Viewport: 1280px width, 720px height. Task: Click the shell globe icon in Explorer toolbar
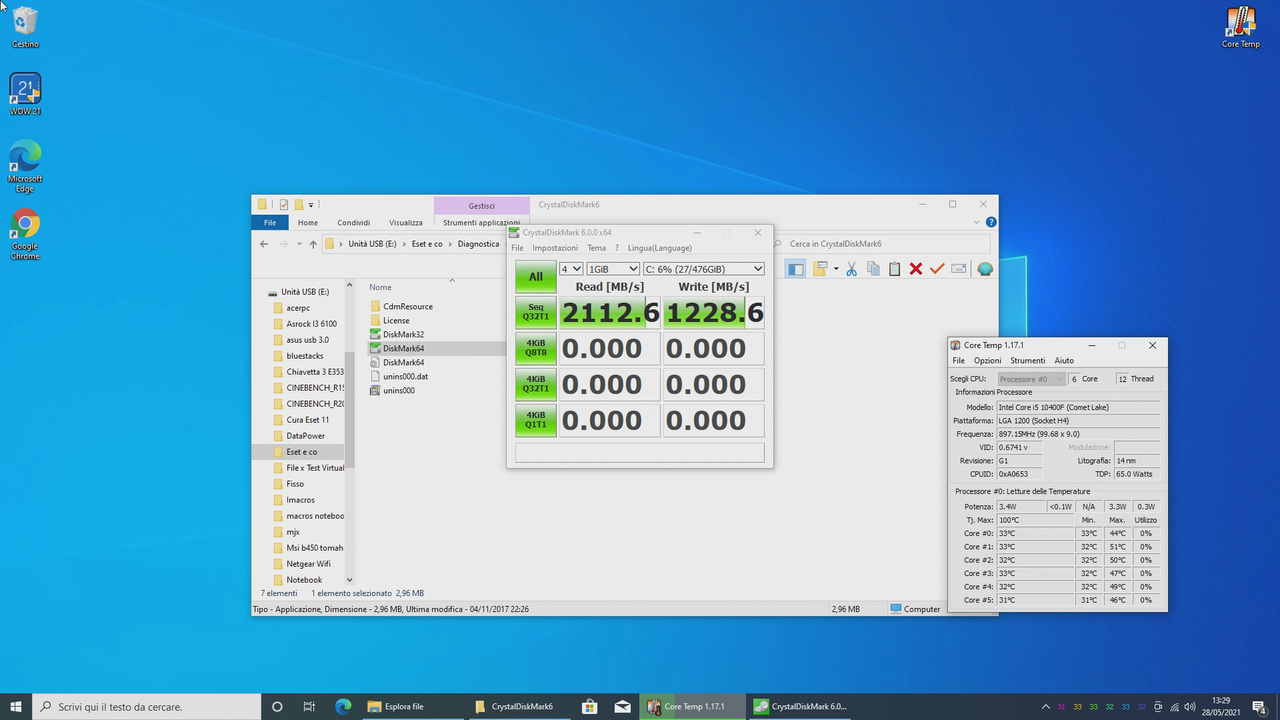click(x=985, y=269)
